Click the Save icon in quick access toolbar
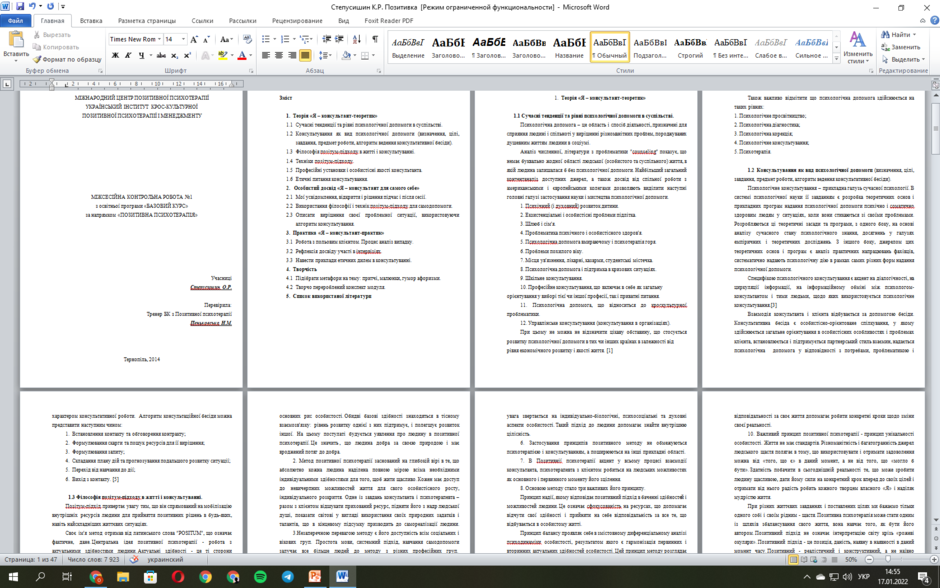This screenshot has height=588, width=940. tap(20, 7)
